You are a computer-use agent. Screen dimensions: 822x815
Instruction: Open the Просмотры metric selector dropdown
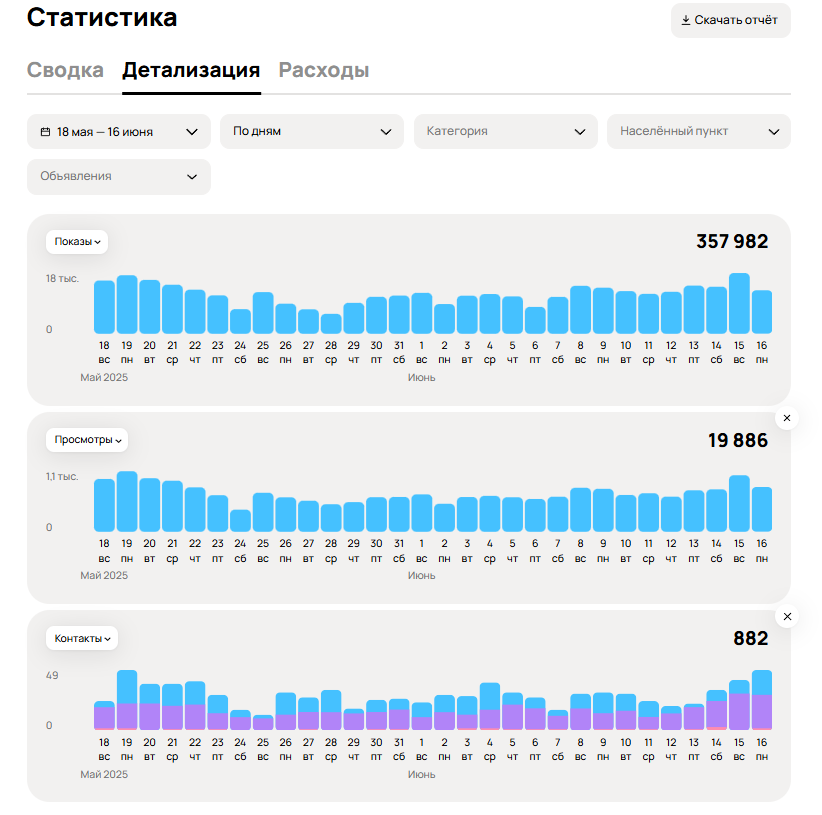(x=87, y=440)
